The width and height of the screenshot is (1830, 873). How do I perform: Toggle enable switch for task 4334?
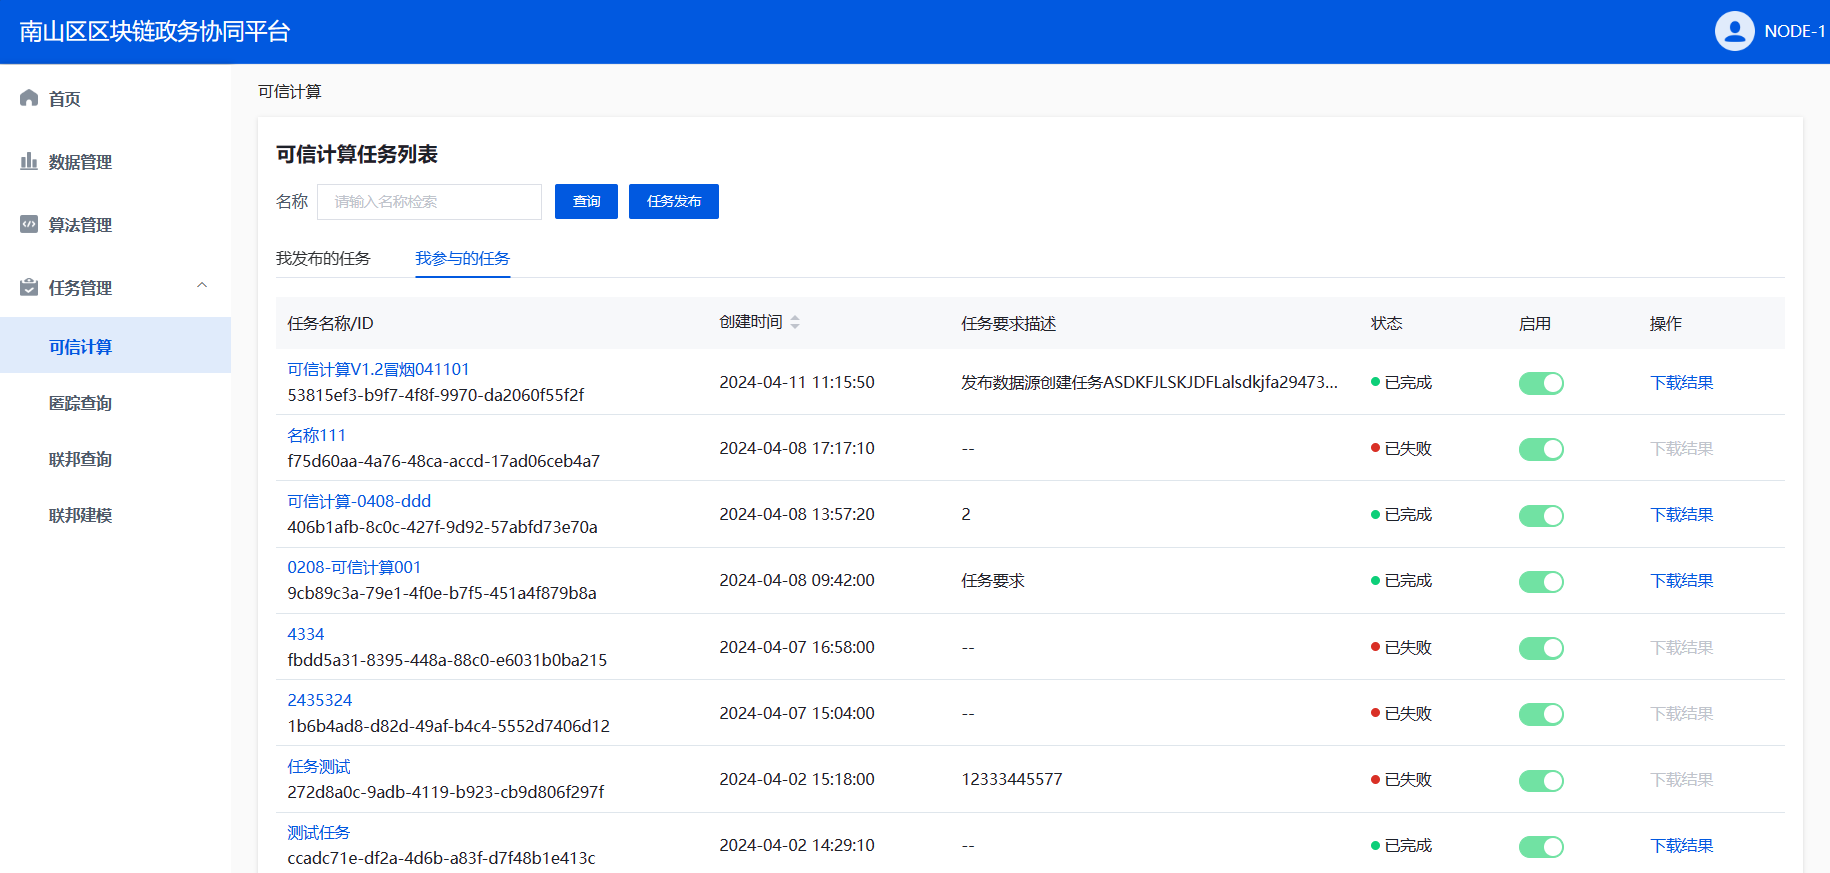(x=1541, y=648)
